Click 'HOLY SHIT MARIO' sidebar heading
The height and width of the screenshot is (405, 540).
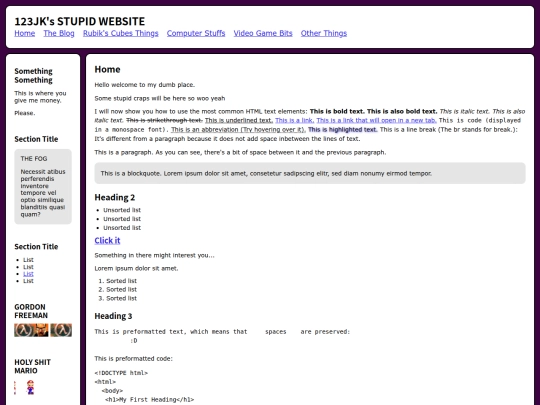click(x=32, y=366)
